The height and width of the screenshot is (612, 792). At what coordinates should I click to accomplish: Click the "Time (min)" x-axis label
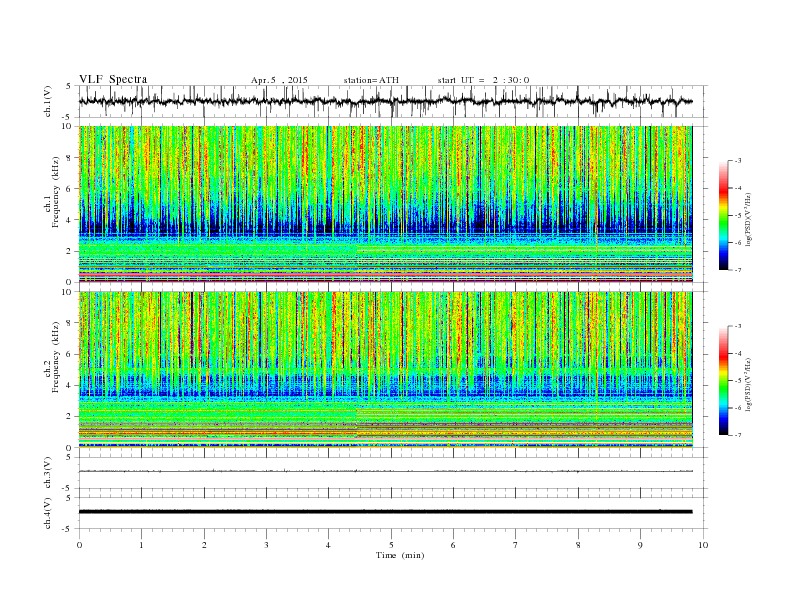tap(400, 555)
